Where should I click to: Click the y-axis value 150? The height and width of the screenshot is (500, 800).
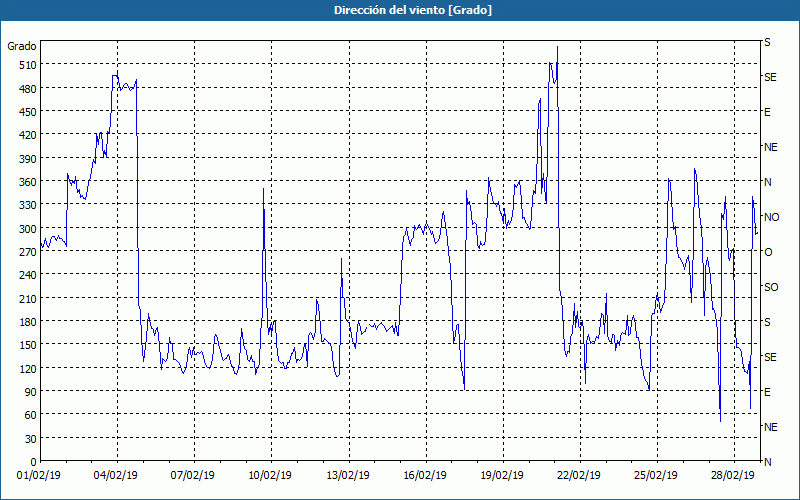tap(28, 345)
